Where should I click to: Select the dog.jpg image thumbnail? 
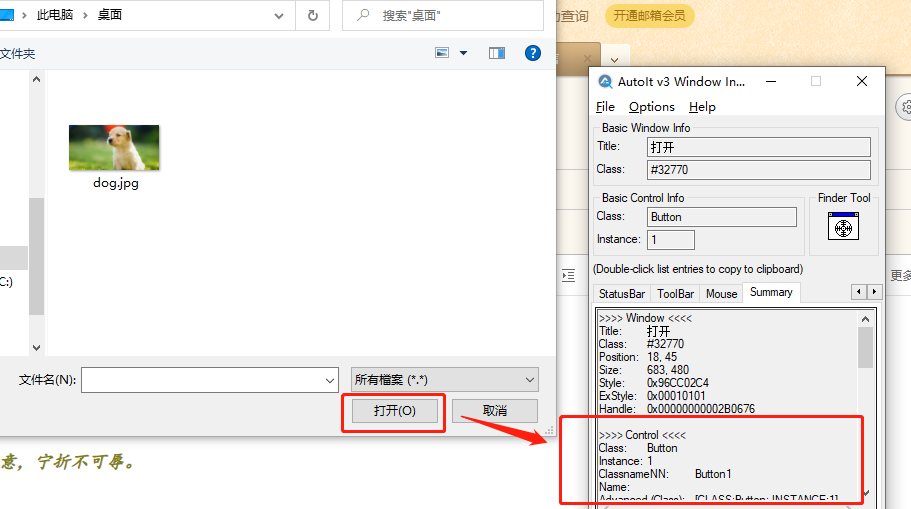point(114,148)
